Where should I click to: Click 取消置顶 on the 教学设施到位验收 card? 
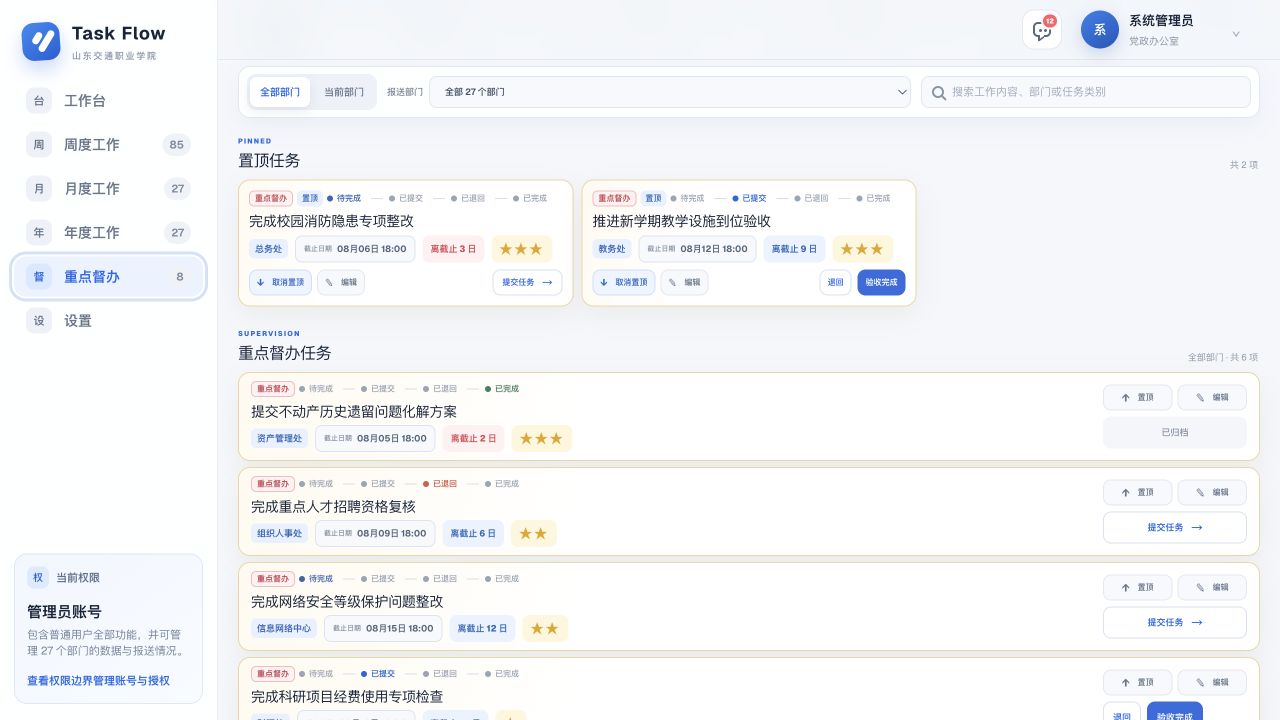(x=624, y=283)
